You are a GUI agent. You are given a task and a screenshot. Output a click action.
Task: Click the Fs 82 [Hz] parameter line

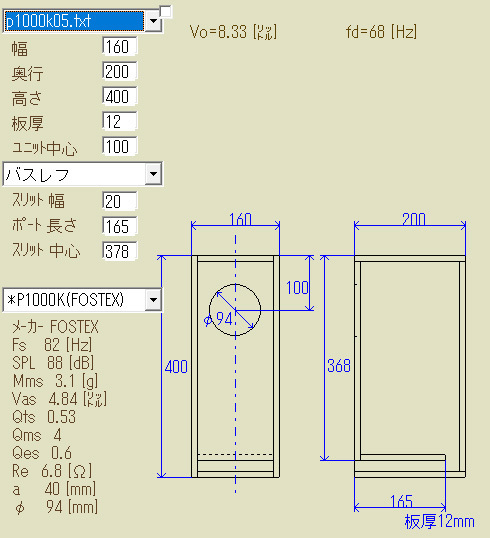[52, 344]
